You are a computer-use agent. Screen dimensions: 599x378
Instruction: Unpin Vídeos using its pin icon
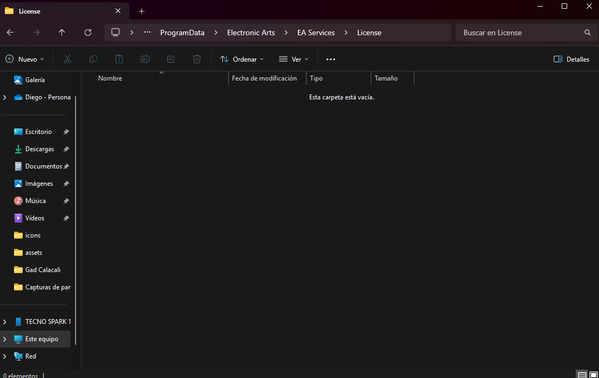(x=66, y=218)
